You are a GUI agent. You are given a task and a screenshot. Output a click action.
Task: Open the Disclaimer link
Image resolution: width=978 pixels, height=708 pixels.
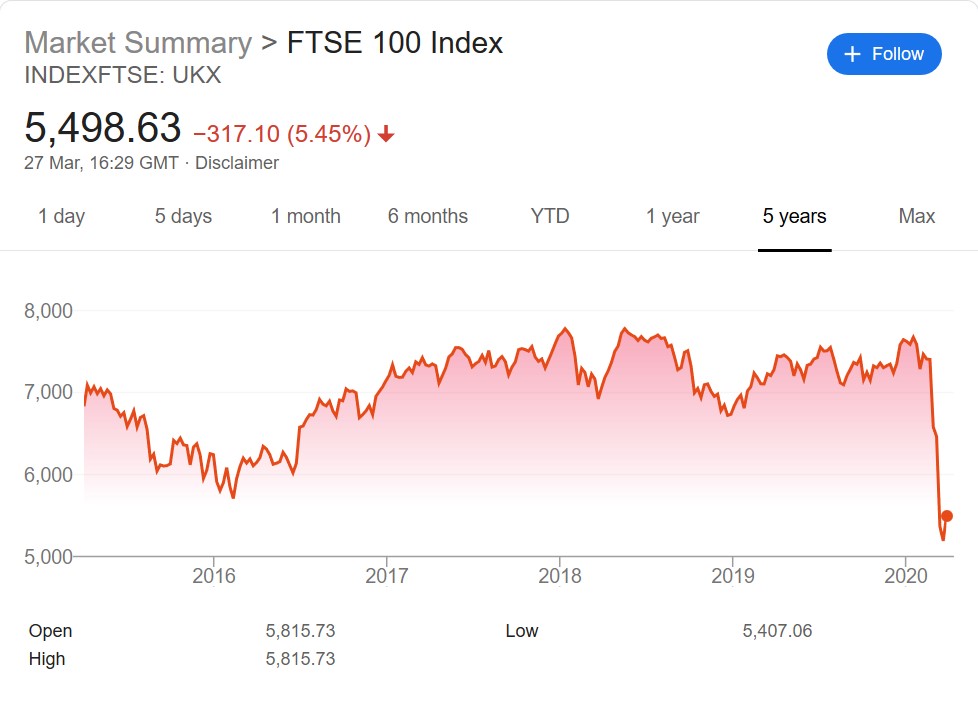pyautogui.click(x=237, y=163)
